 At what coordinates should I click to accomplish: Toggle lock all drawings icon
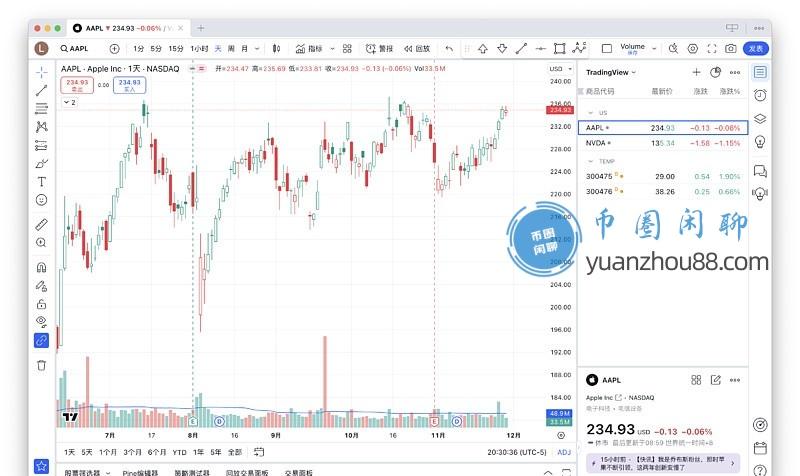pos(41,303)
